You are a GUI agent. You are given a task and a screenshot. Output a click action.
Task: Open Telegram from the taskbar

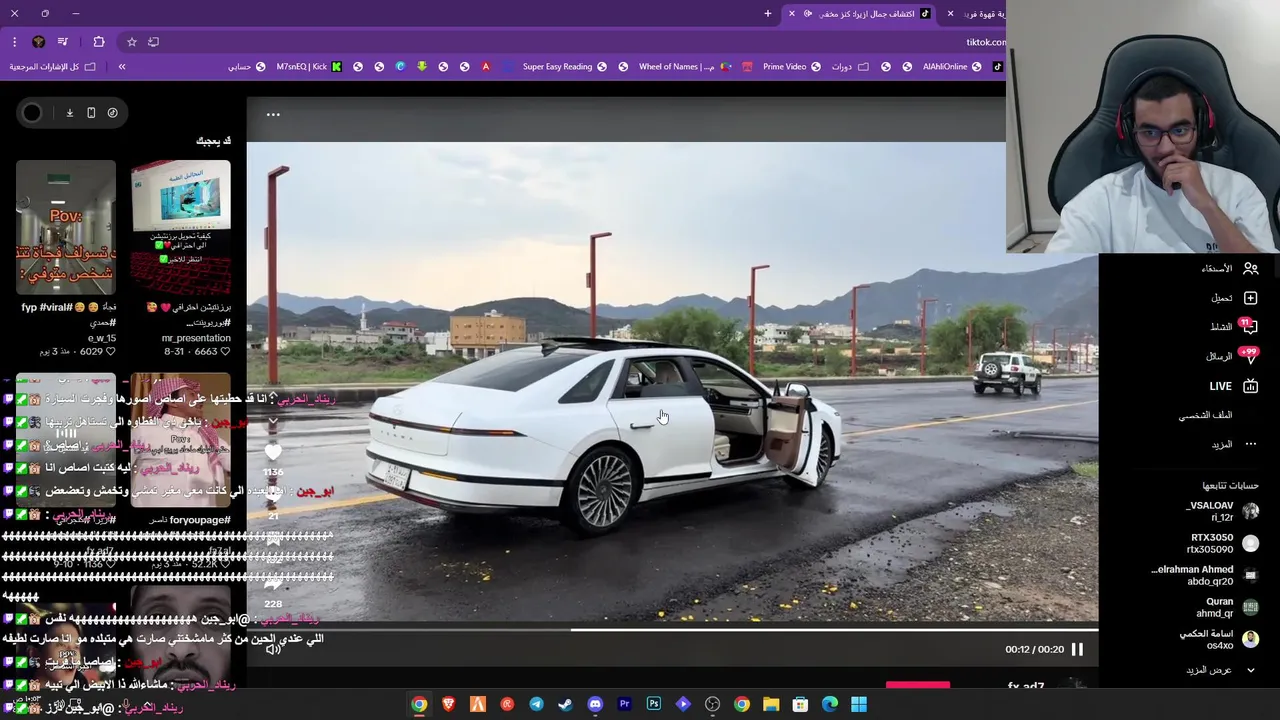click(x=536, y=704)
